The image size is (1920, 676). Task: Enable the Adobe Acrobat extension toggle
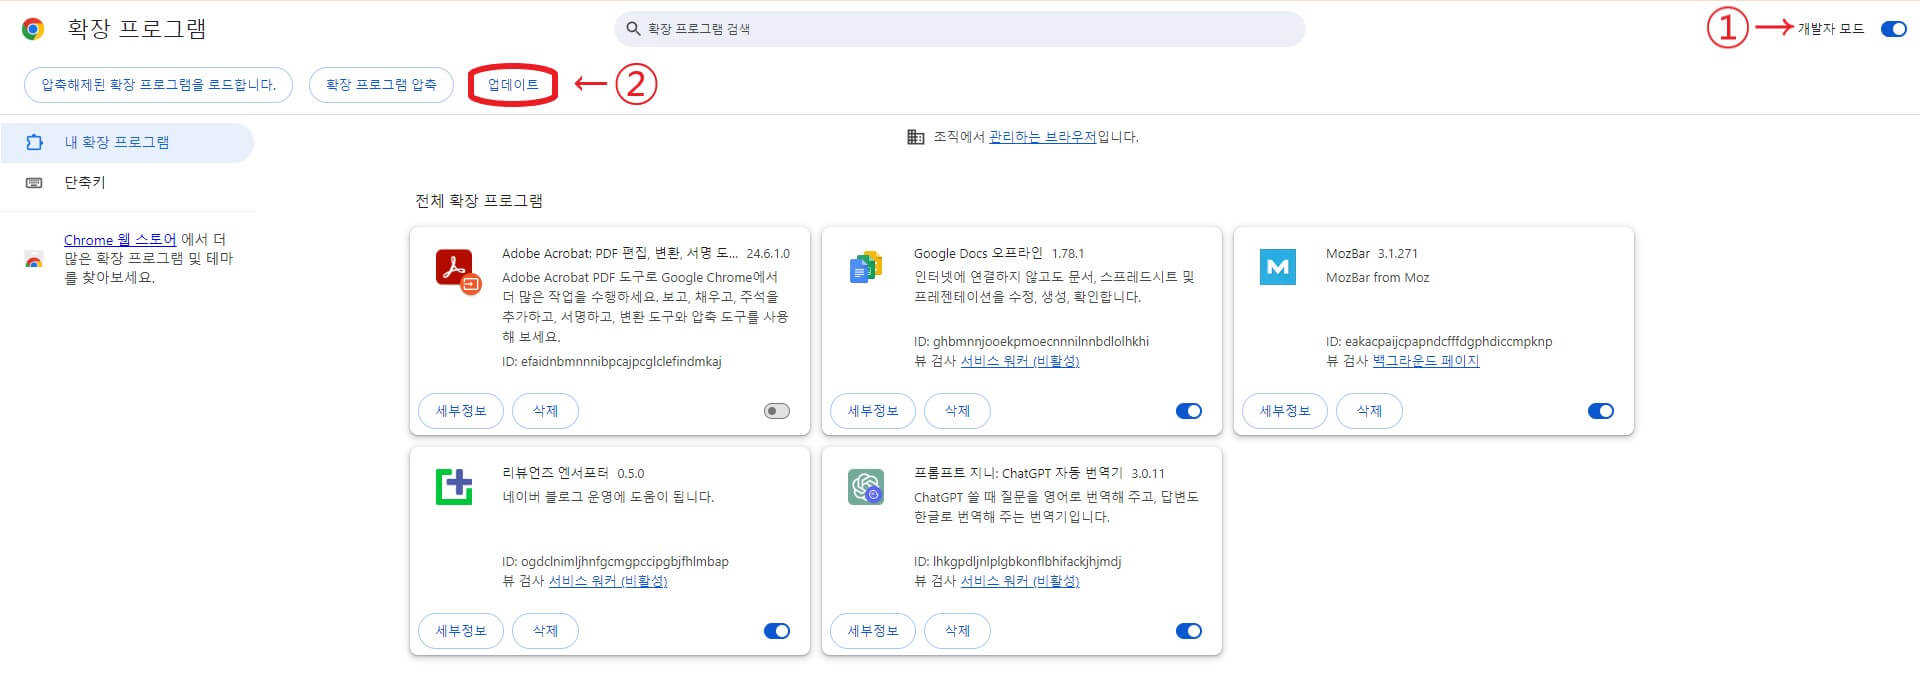(777, 411)
